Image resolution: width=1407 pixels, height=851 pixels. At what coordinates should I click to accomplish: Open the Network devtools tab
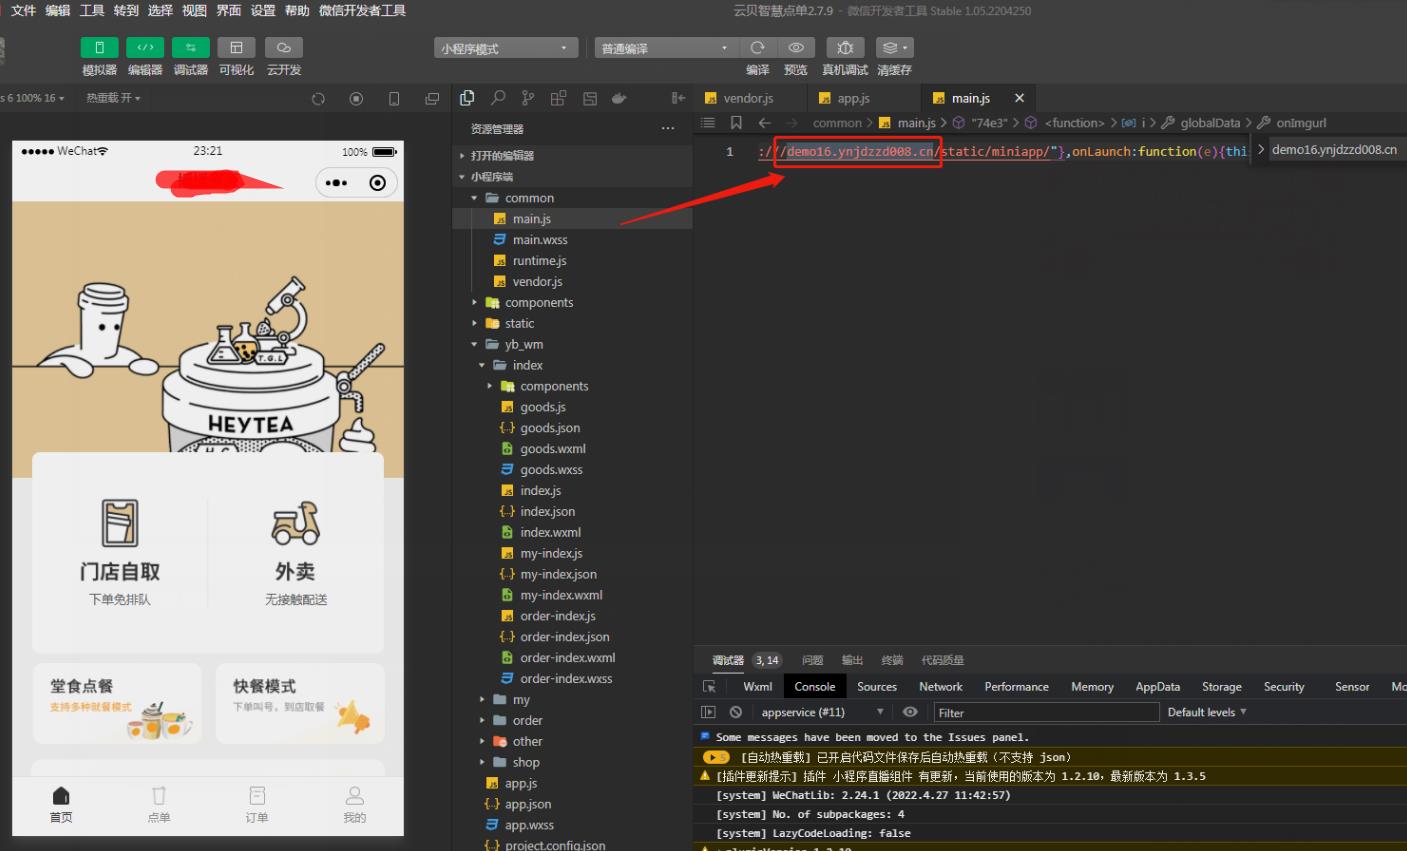[941, 687]
